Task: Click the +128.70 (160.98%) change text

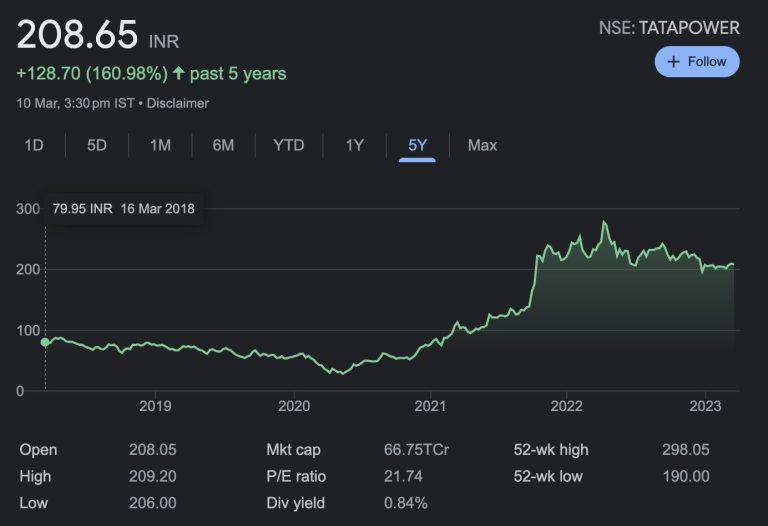Action: (x=92, y=73)
